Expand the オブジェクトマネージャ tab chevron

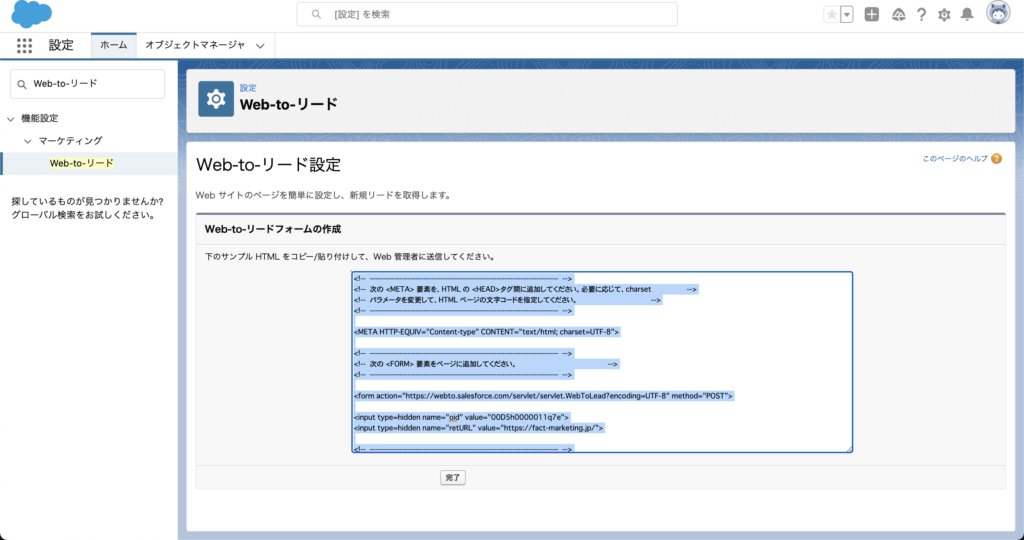point(261,46)
